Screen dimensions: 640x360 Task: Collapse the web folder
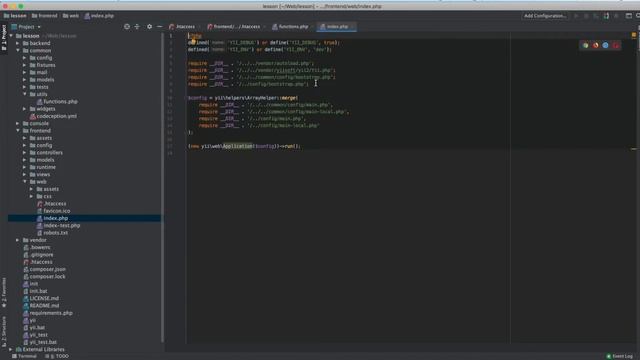(x=24, y=182)
